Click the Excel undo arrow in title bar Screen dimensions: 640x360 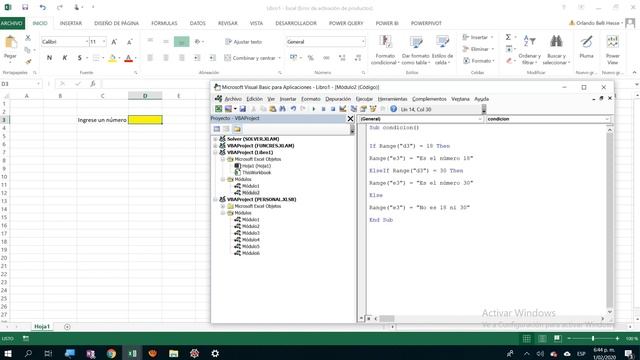pyautogui.click(x=42, y=7)
